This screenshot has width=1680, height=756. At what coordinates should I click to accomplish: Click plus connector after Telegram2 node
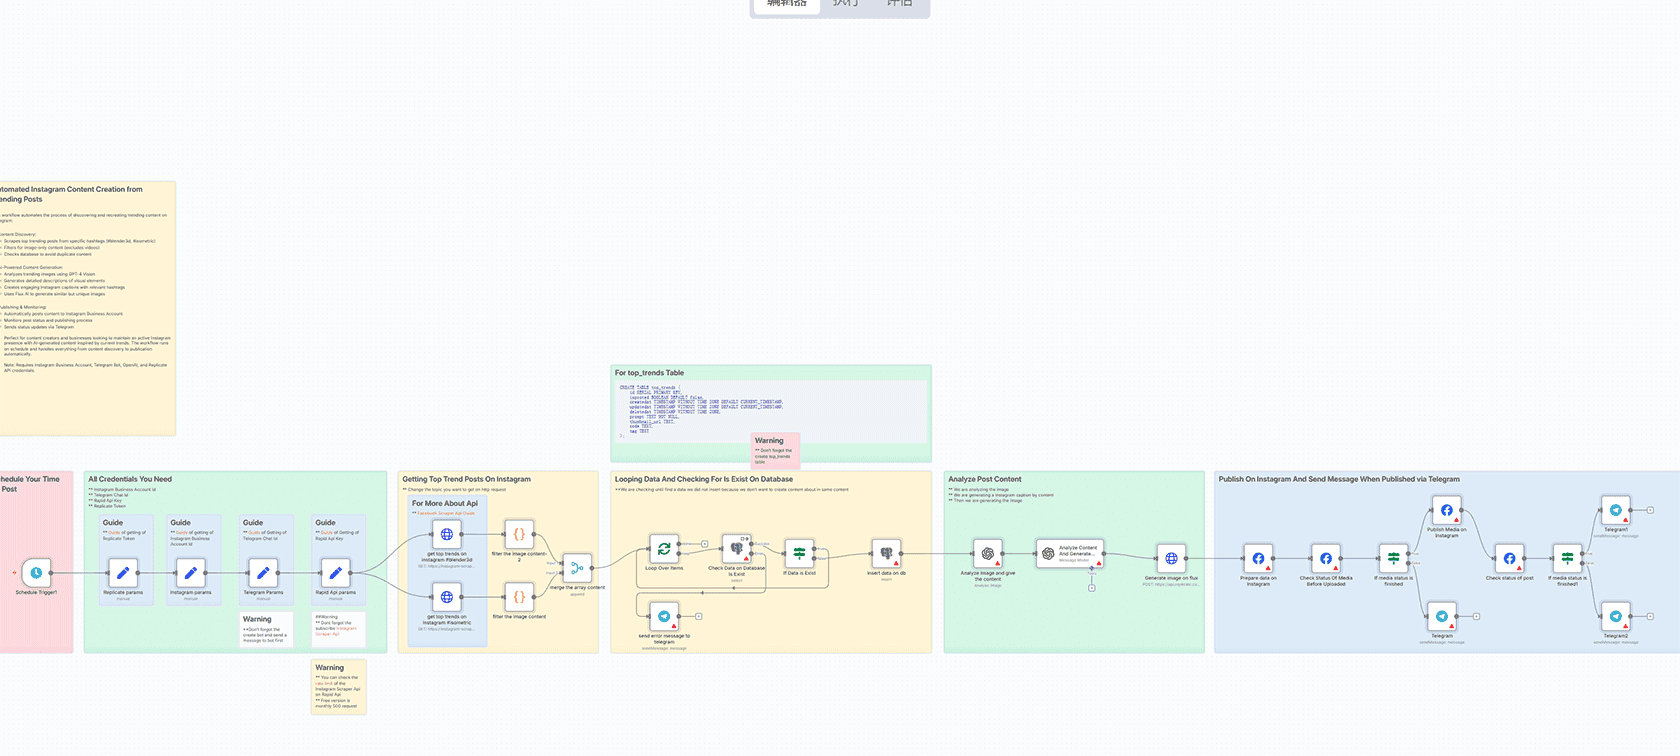(1650, 617)
